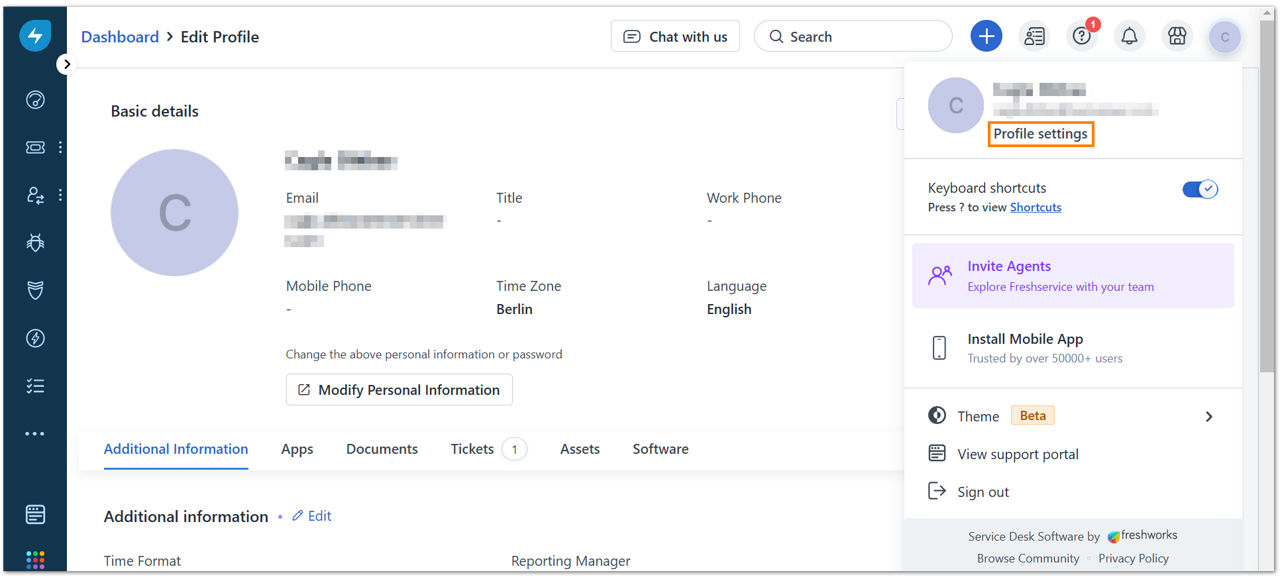Click into the Search field
Viewport: 1280px width, 578px height.
click(853, 37)
